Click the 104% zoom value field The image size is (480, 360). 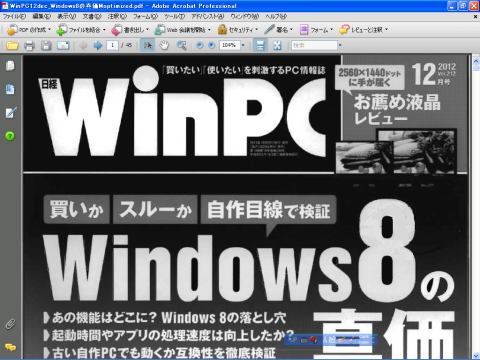pos(229,45)
